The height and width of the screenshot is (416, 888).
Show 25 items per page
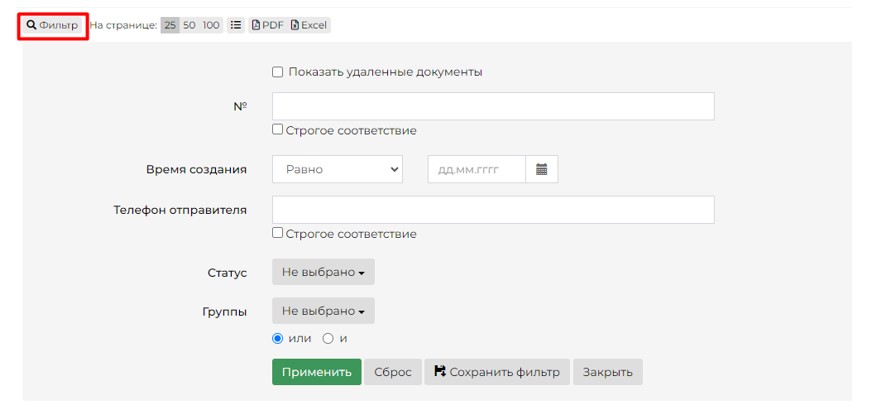pyautogui.click(x=170, y=25)
